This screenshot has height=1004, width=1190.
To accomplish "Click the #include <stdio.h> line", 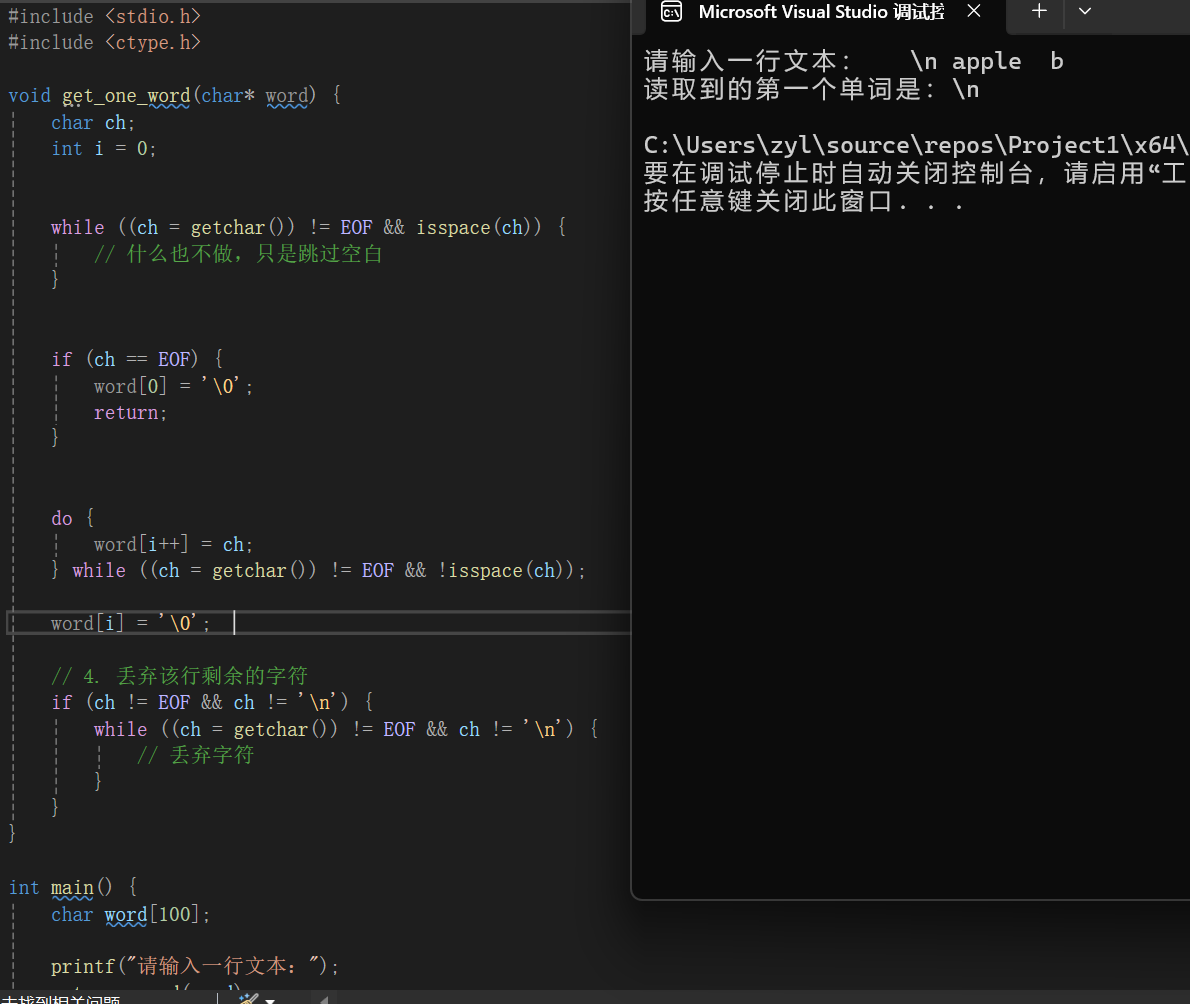I will click(105, 16).
